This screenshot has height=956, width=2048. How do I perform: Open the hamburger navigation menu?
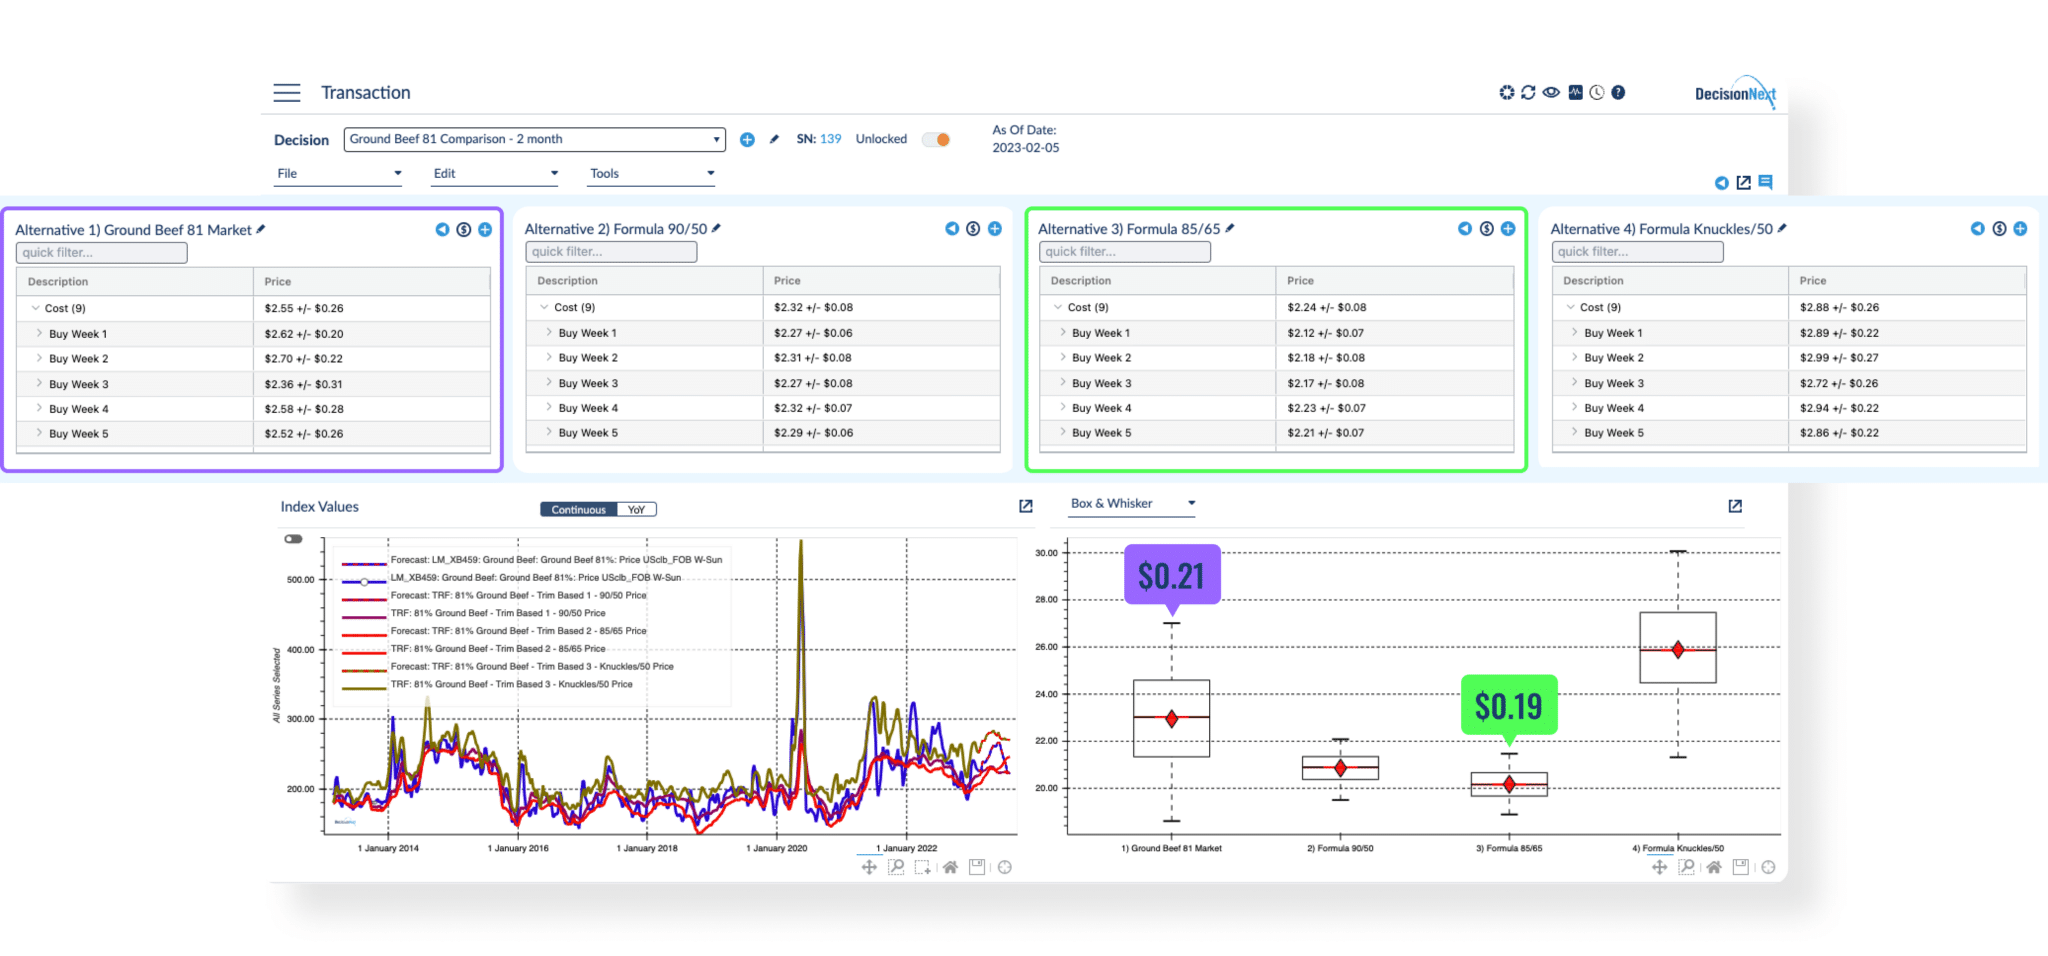coord(287,93)
